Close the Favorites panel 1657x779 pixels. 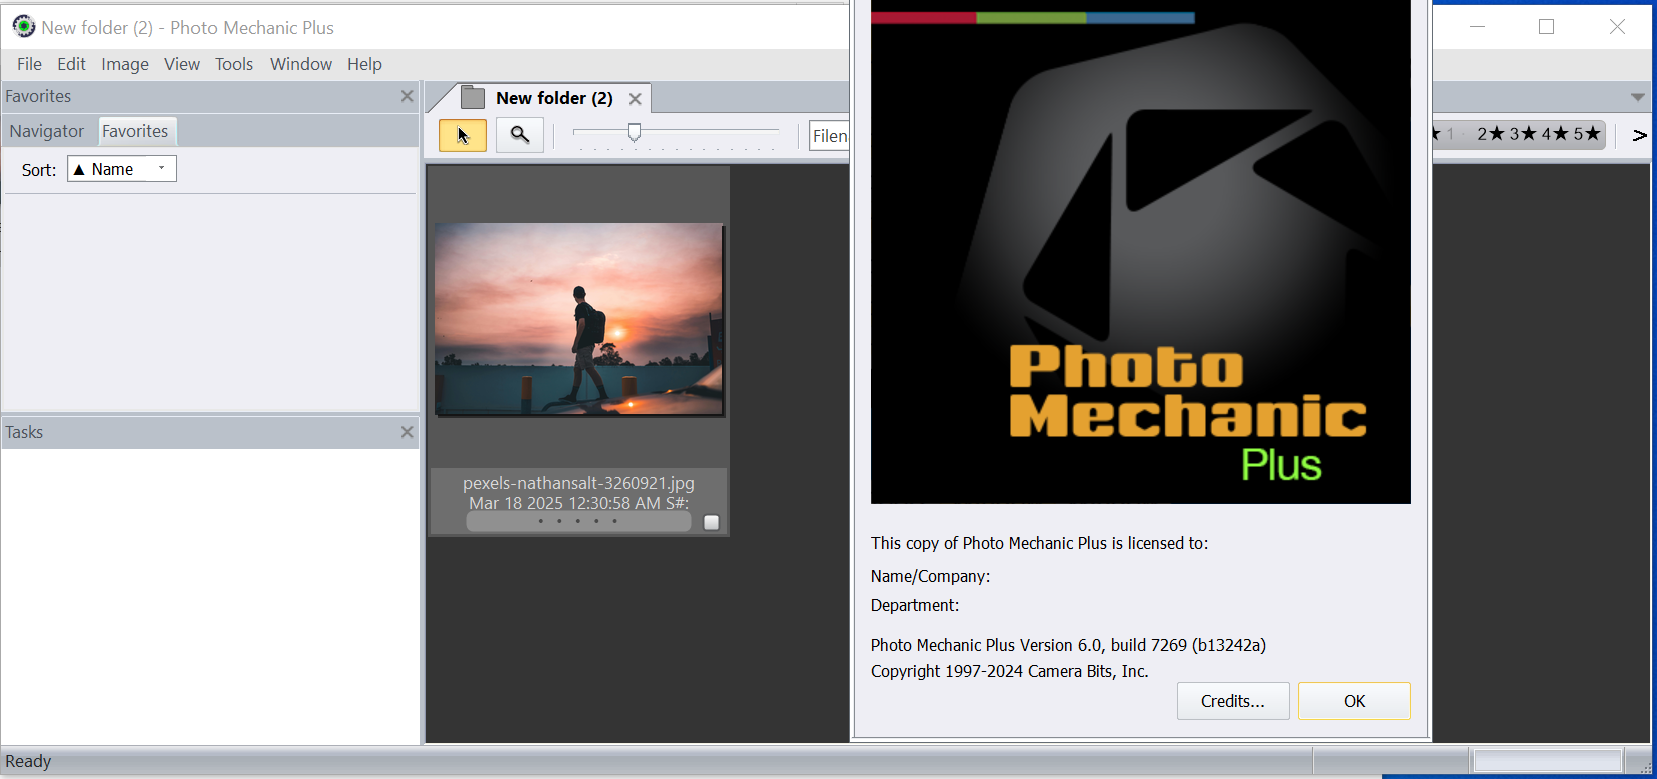(x=407, y=96)
